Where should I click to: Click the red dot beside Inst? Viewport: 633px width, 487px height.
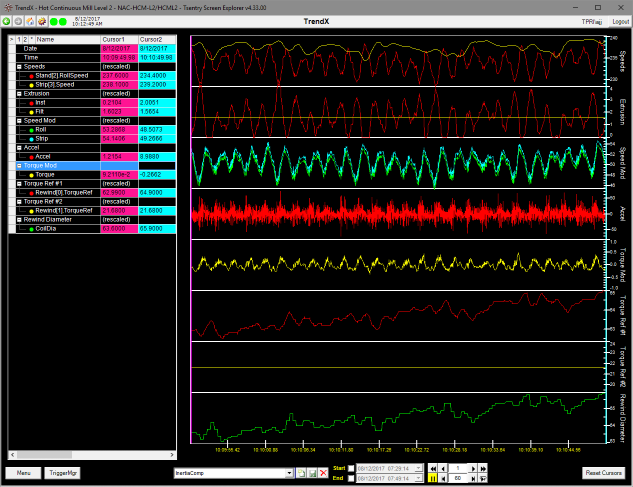31,103
